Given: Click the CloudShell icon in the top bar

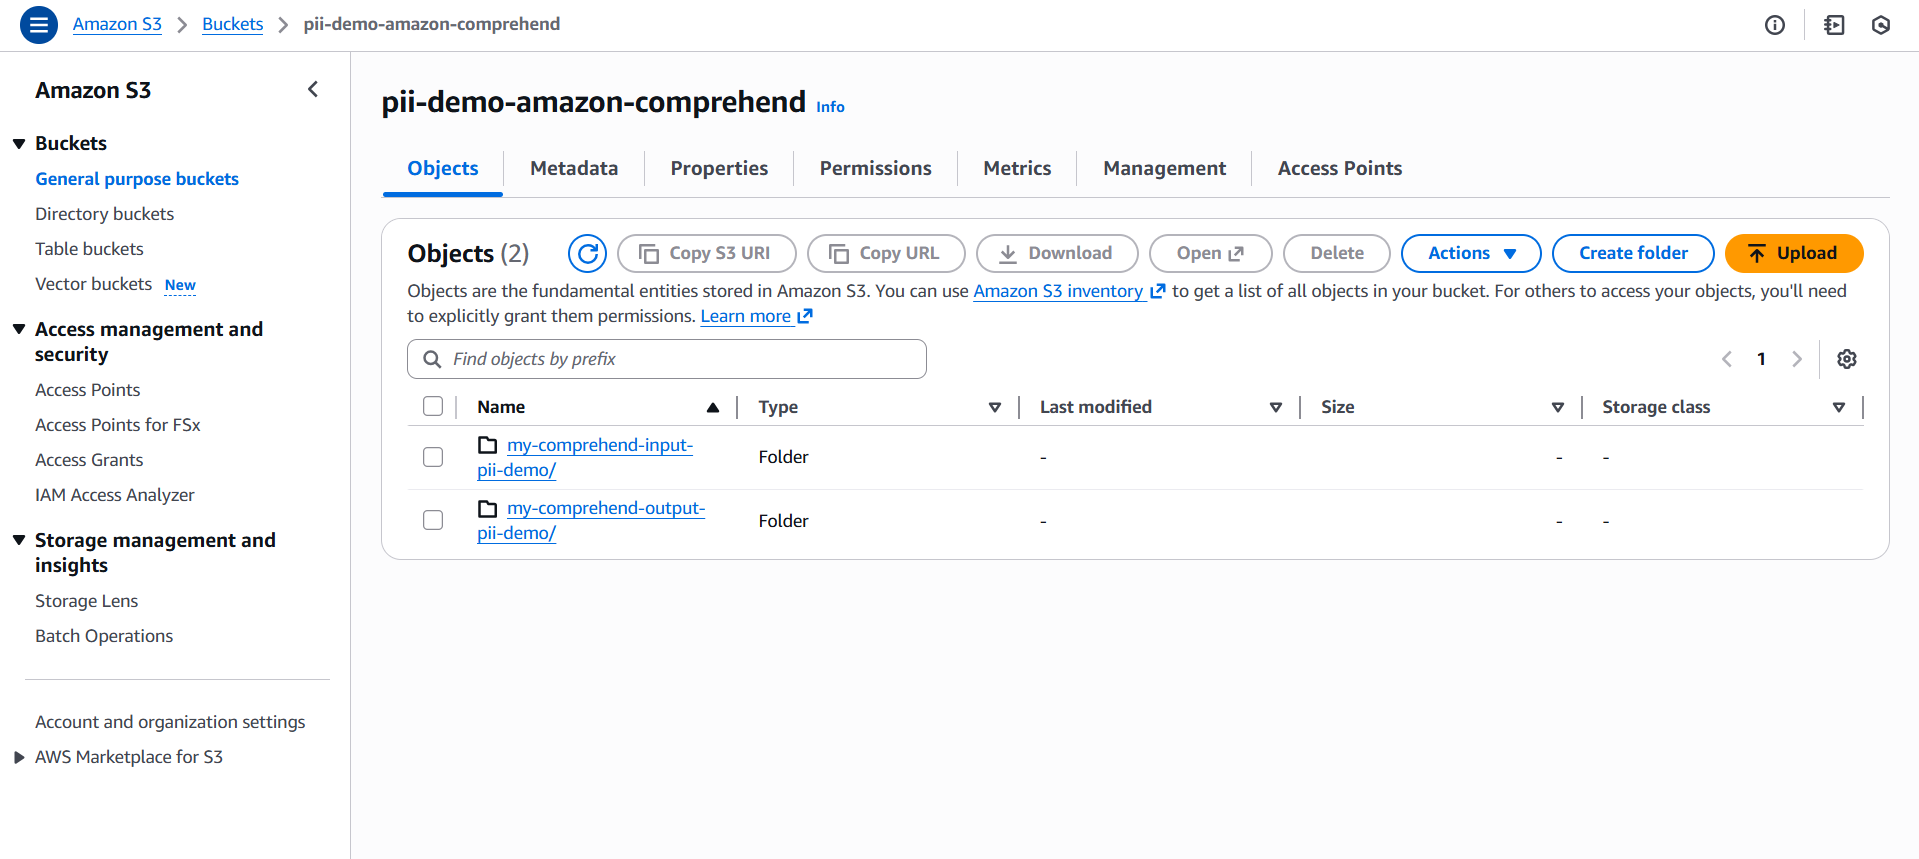Looking at the screenshot, I should click(1833, 24).
